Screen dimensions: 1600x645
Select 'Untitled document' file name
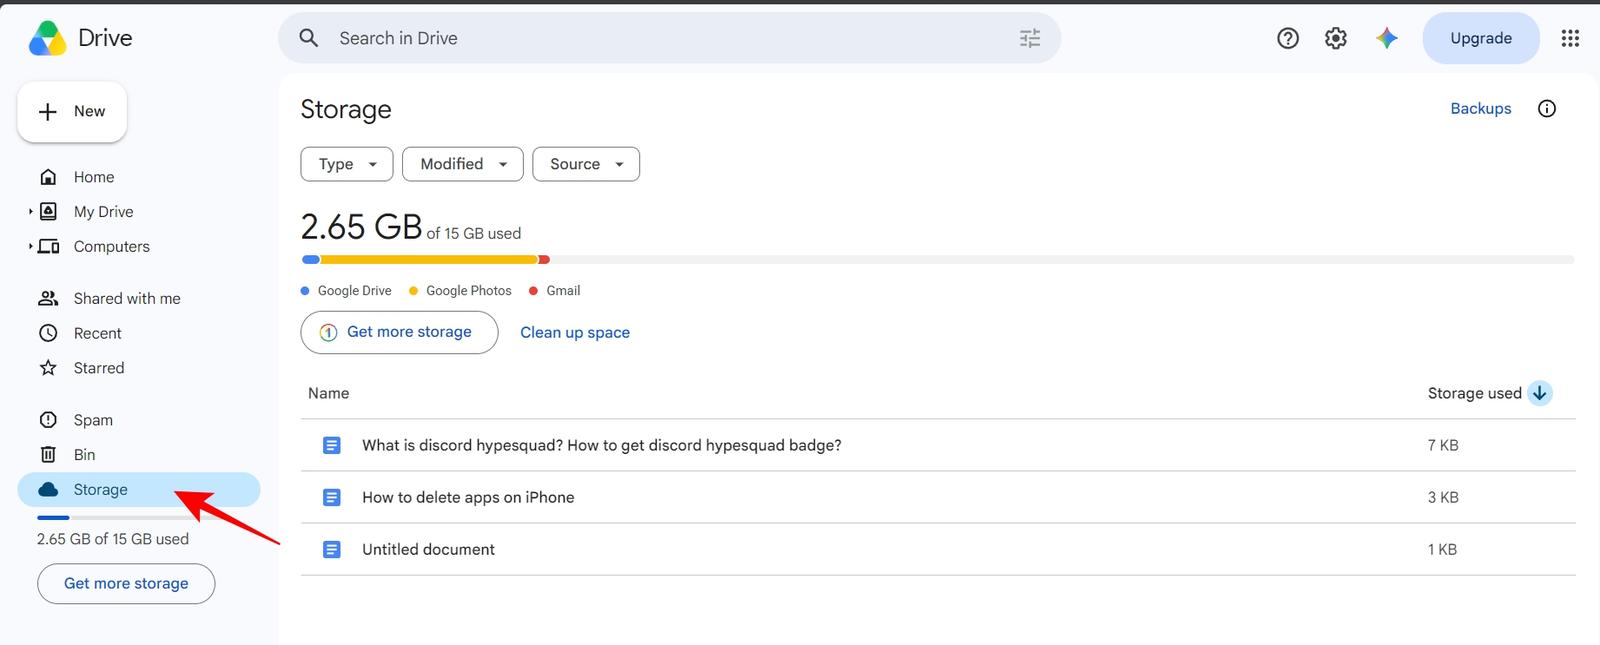[x=429, y=549]
